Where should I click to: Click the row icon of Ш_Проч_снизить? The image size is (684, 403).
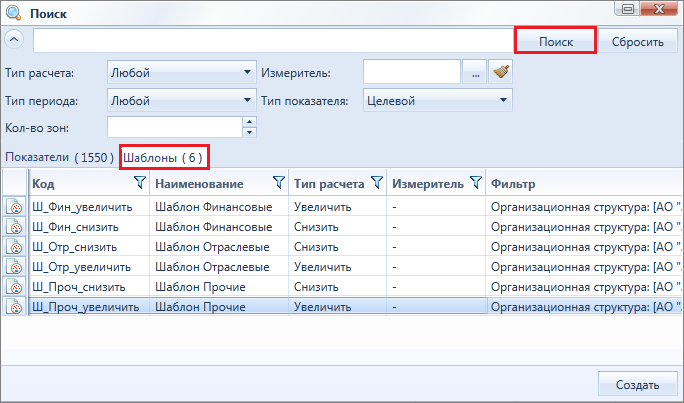tap(15, 287)
